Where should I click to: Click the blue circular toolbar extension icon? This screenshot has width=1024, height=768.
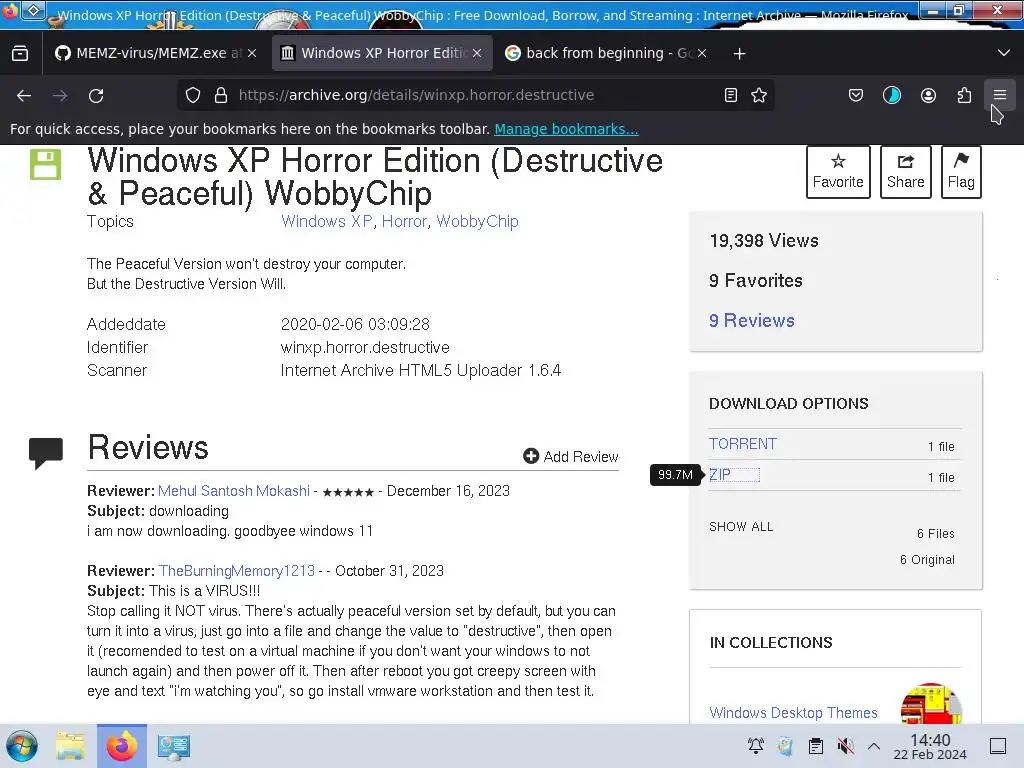pos(891,95)
